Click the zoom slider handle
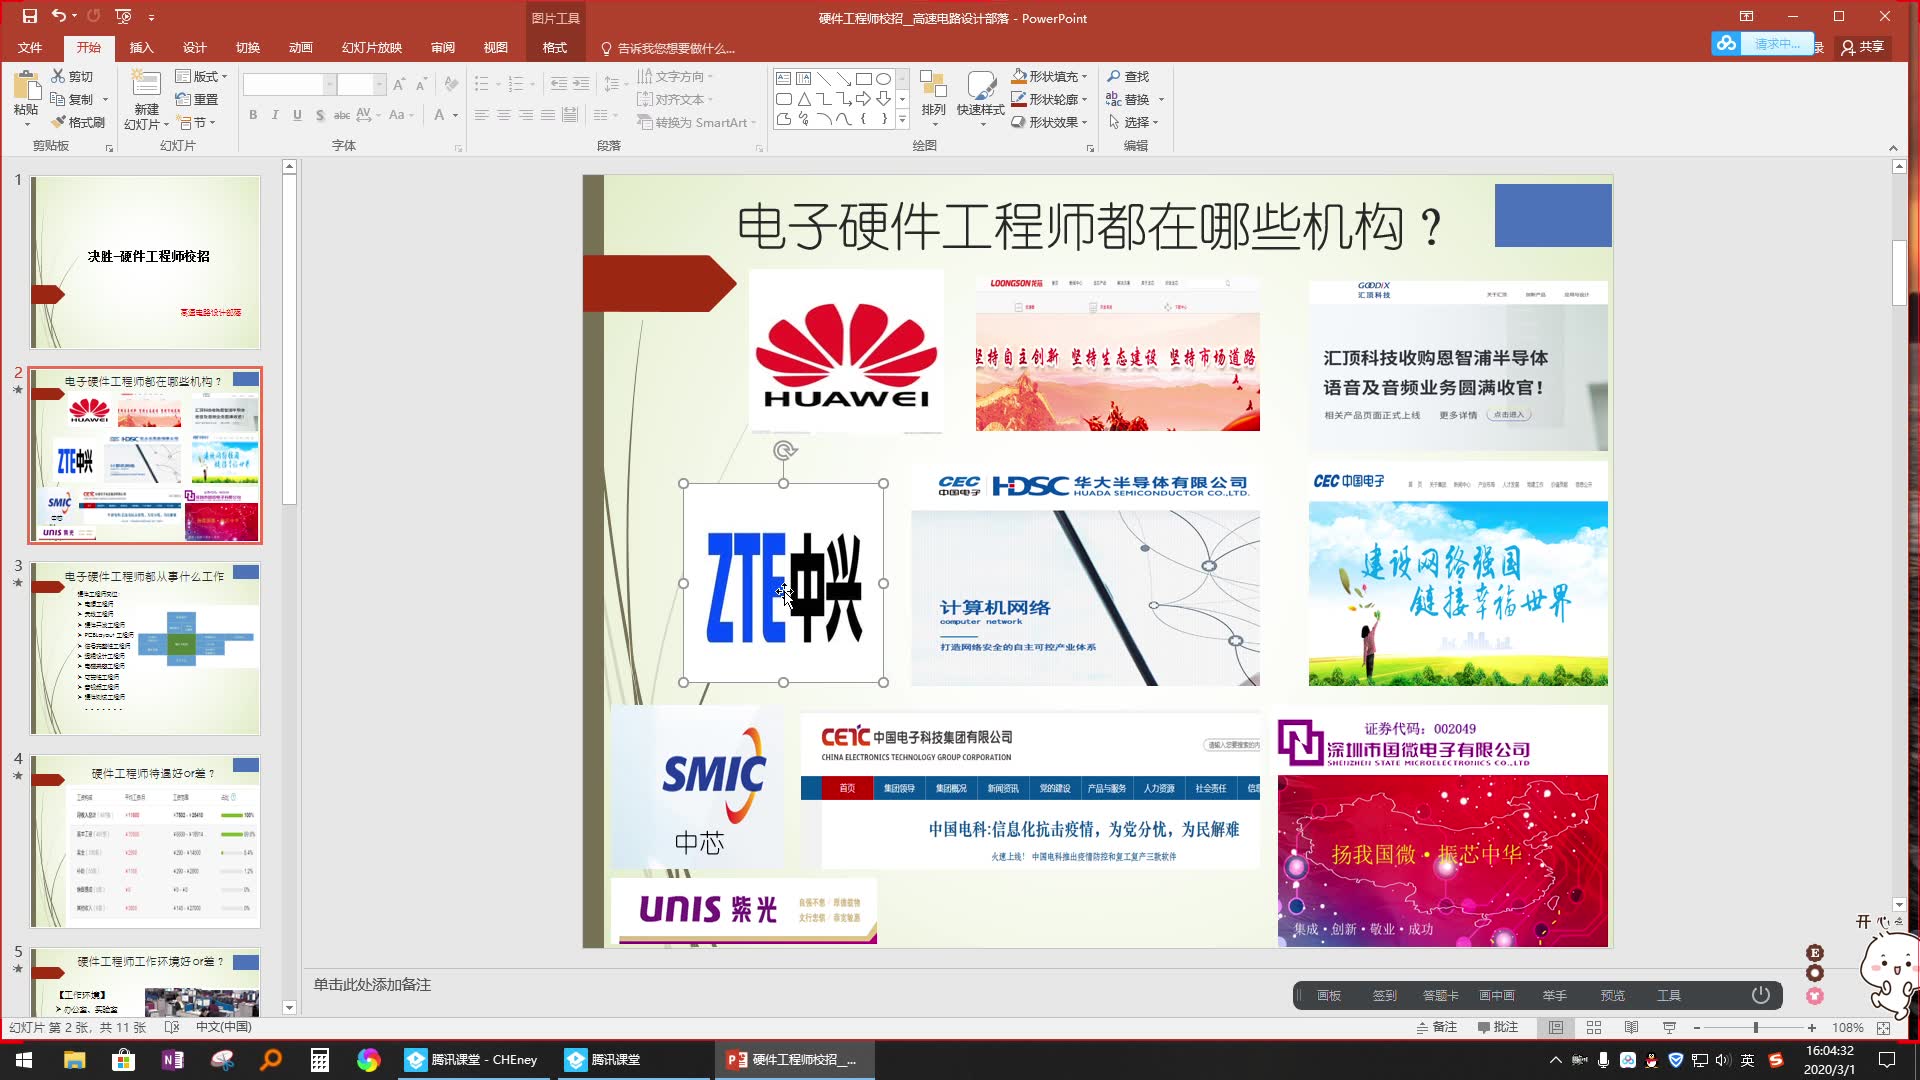 pos(1755,1027)
